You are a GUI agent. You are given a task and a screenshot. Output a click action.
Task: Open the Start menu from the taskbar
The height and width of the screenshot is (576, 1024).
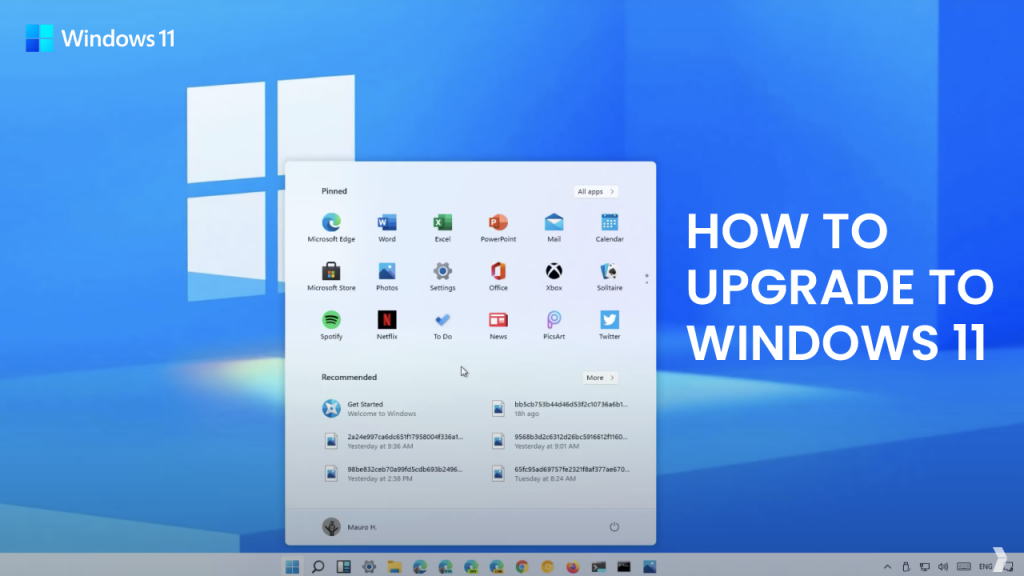pyautogui.click(x=291, y=565)
